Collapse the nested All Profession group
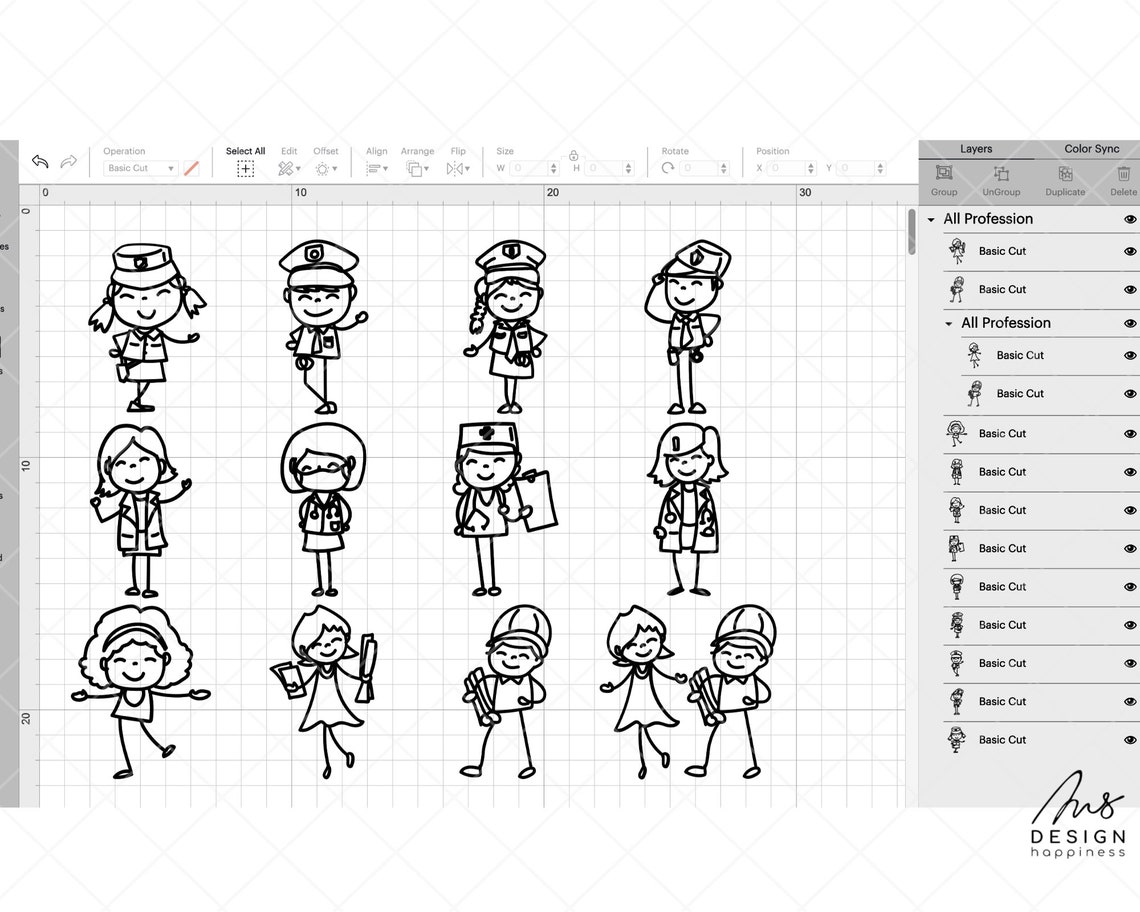Screen dimensions: 1140x912 [x=947, y=323]
